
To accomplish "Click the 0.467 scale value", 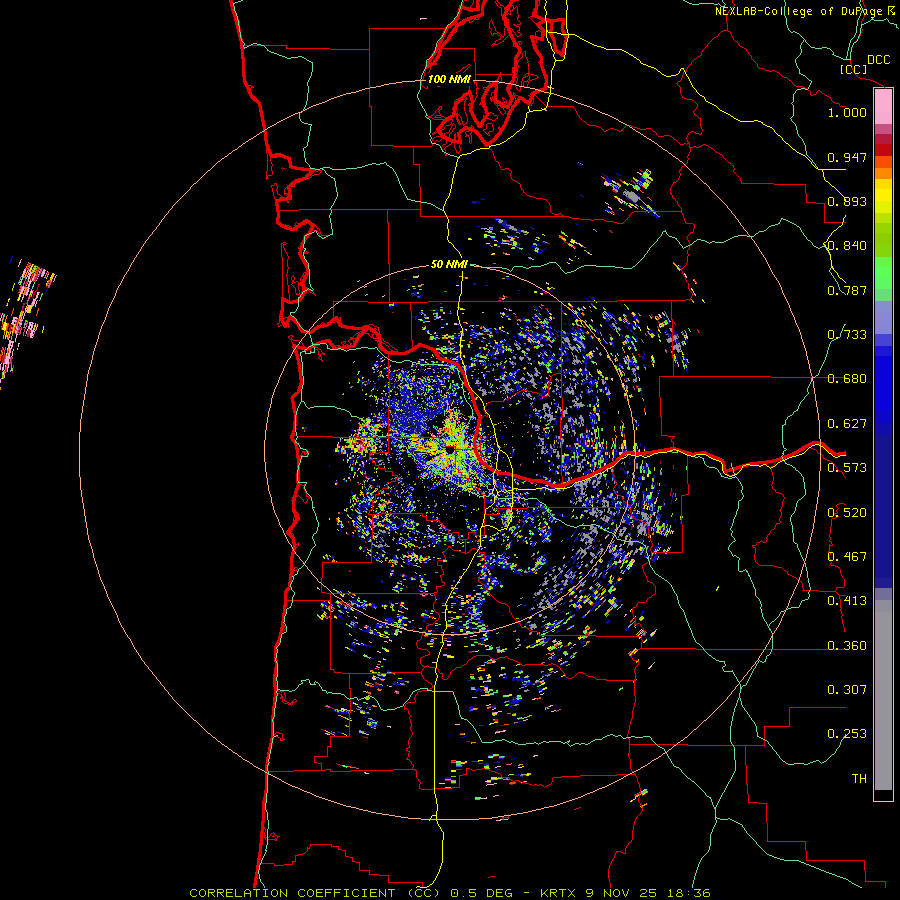I will click(x=847, y=557).
